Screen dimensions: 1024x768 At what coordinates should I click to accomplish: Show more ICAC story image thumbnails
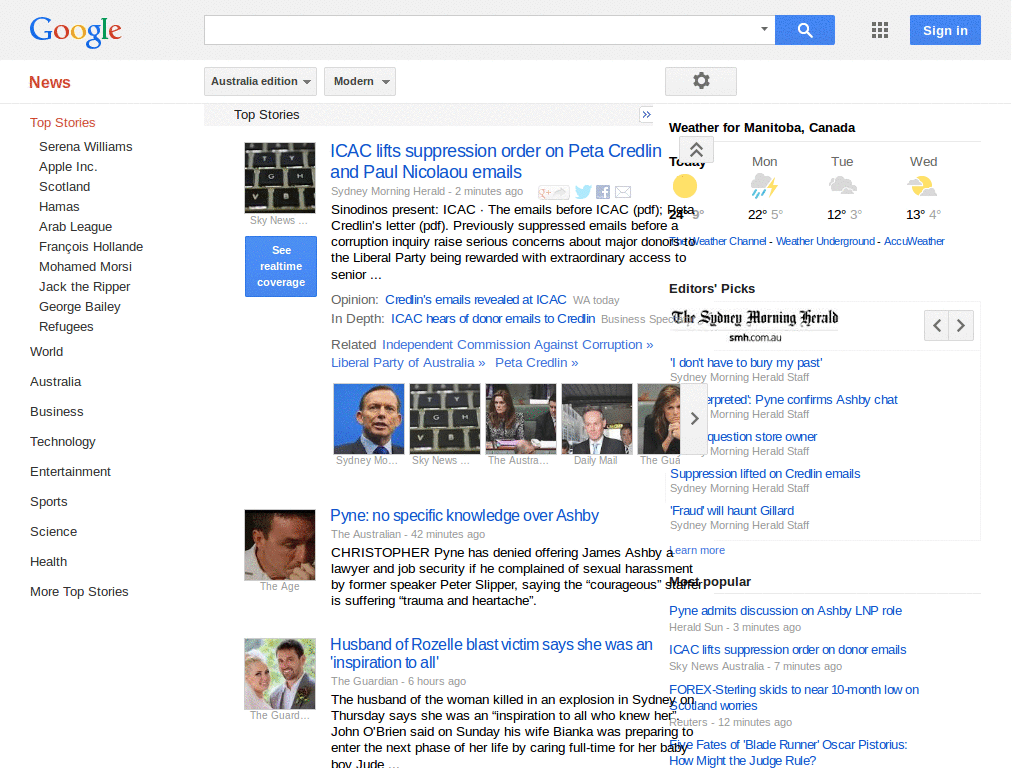(x=694, y=419)
